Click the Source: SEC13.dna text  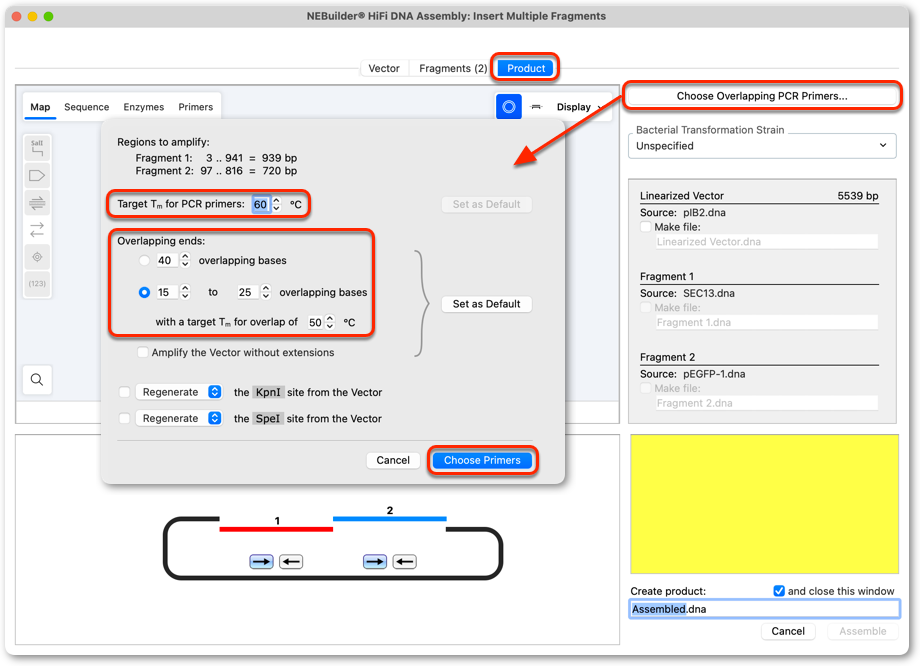tap(687, 293)
